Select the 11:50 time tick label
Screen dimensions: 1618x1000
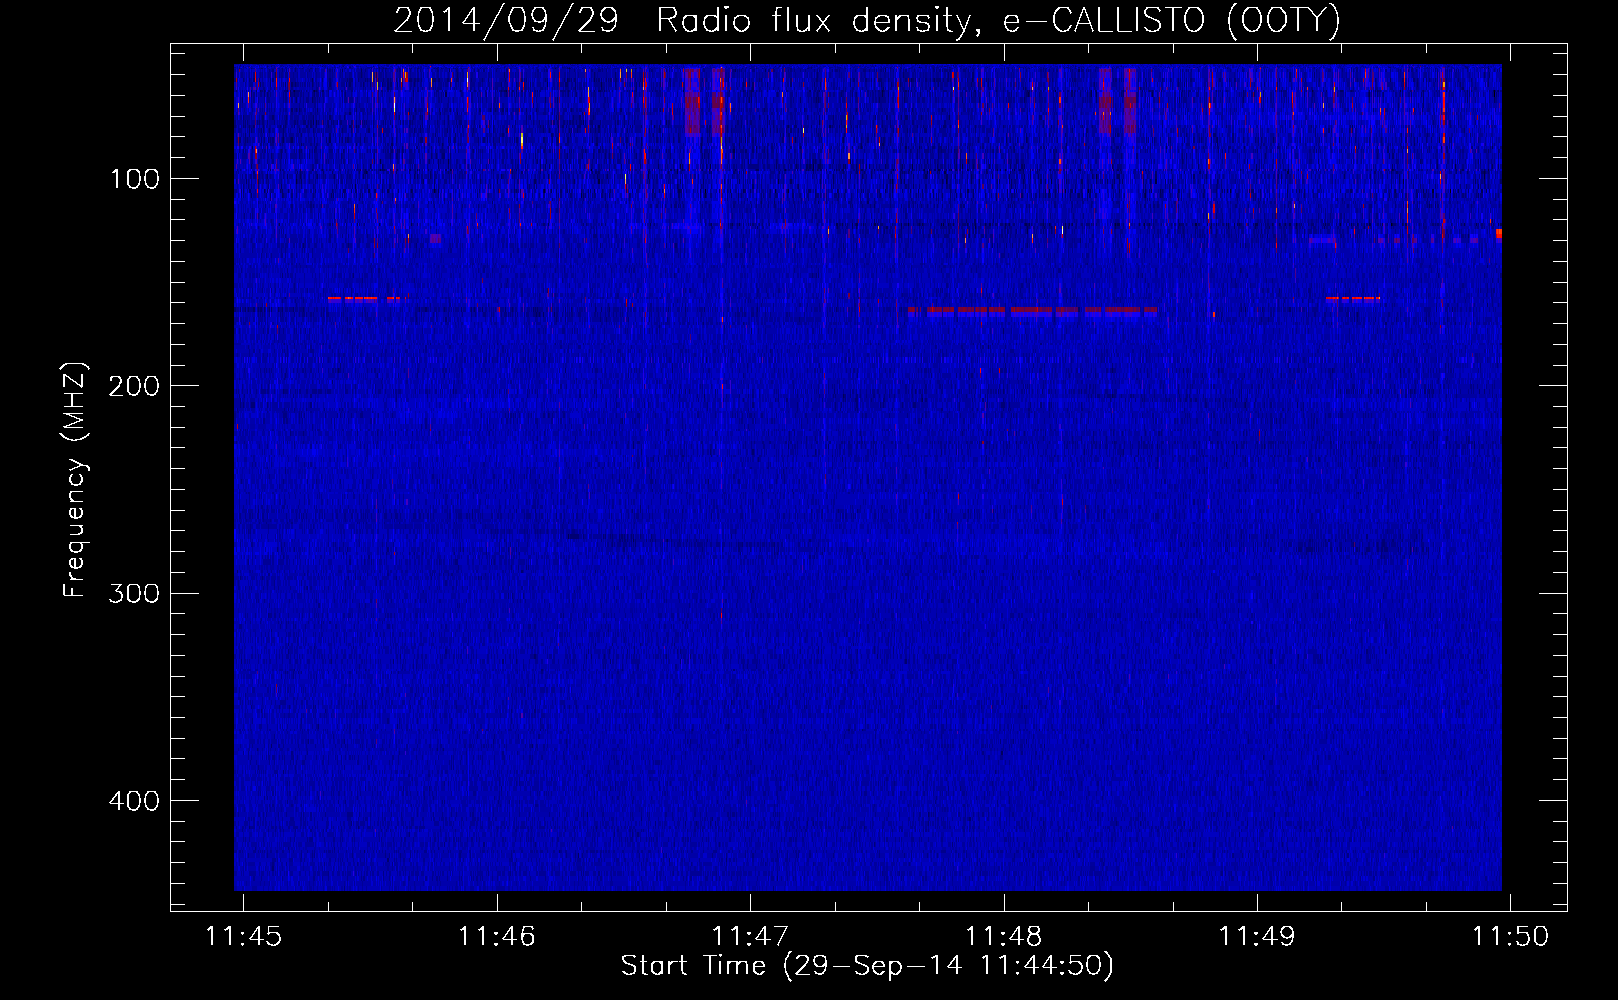[x=1510, y=936]
